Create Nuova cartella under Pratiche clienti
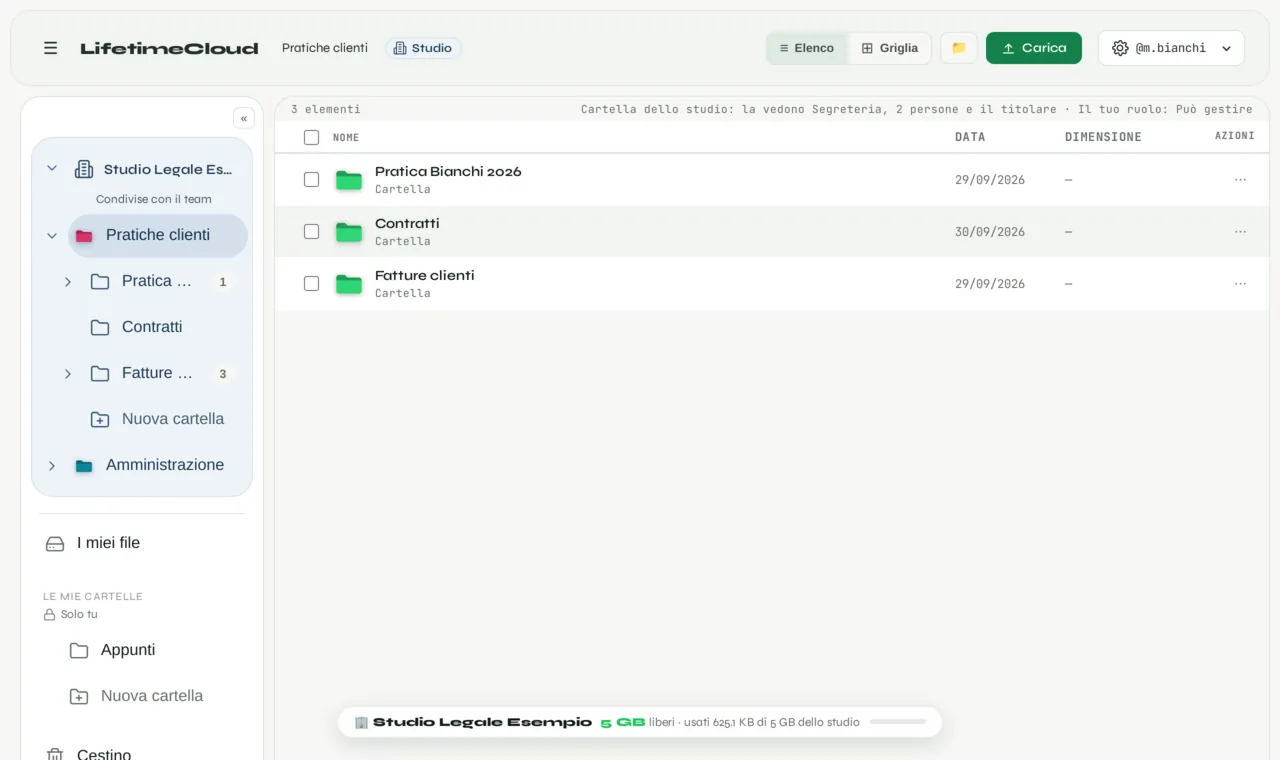This screenshot has height=760, width=1280. point(173,419)
